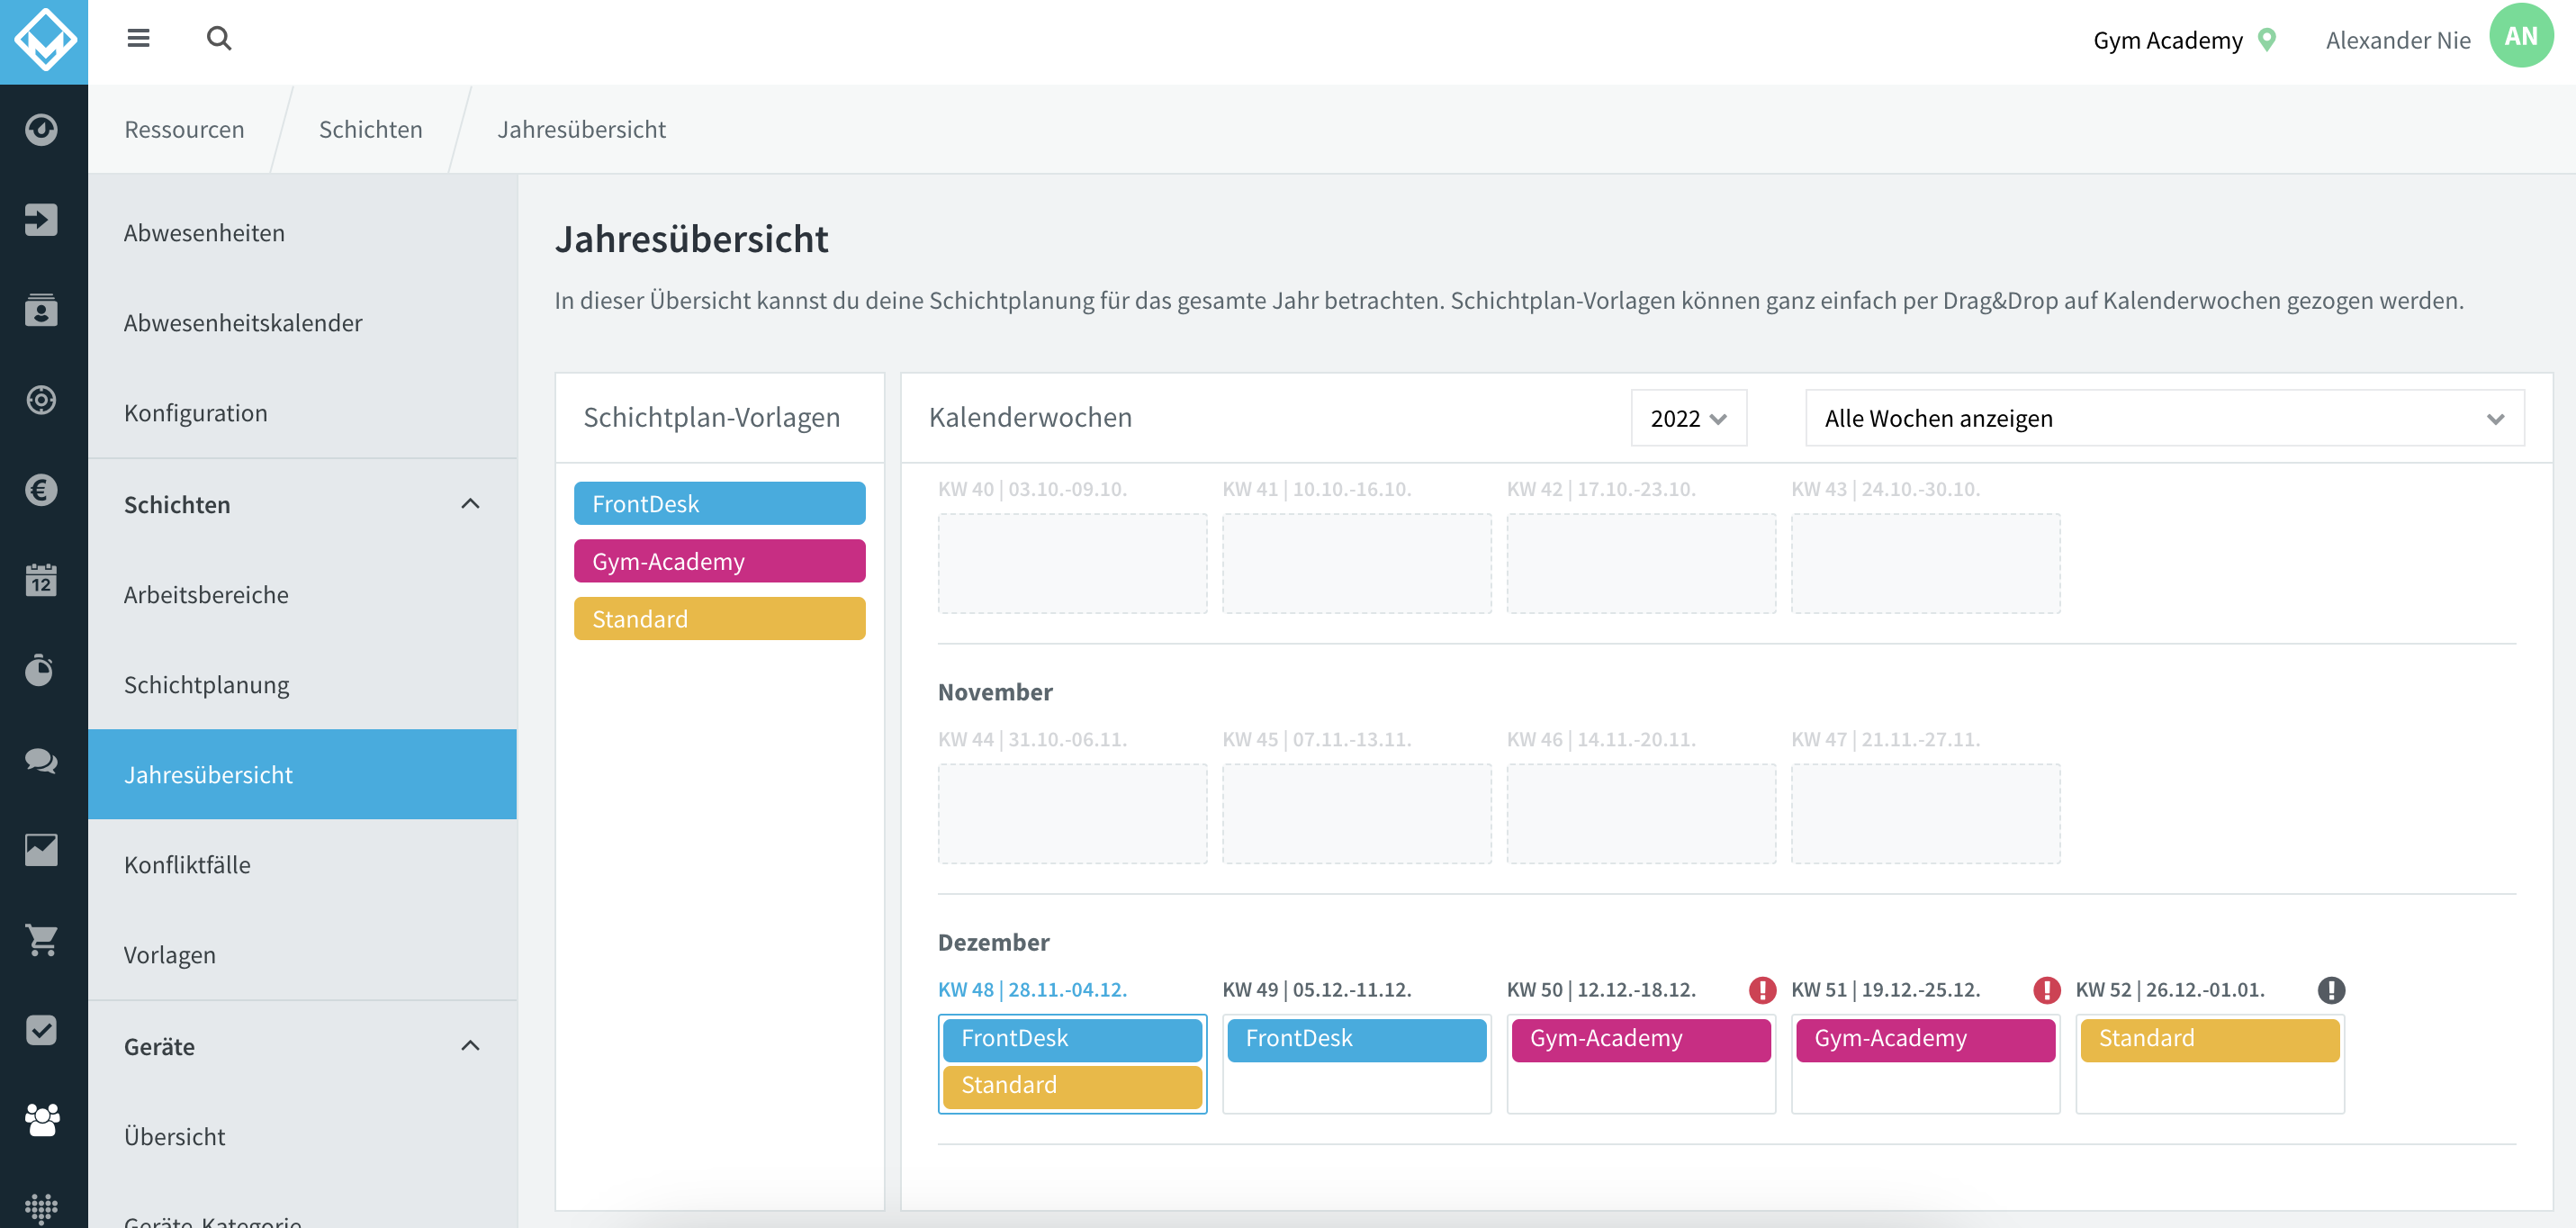
Task: Open the target circle icon in sidebar
Action: pyautogui.click(x=41, y=400)
